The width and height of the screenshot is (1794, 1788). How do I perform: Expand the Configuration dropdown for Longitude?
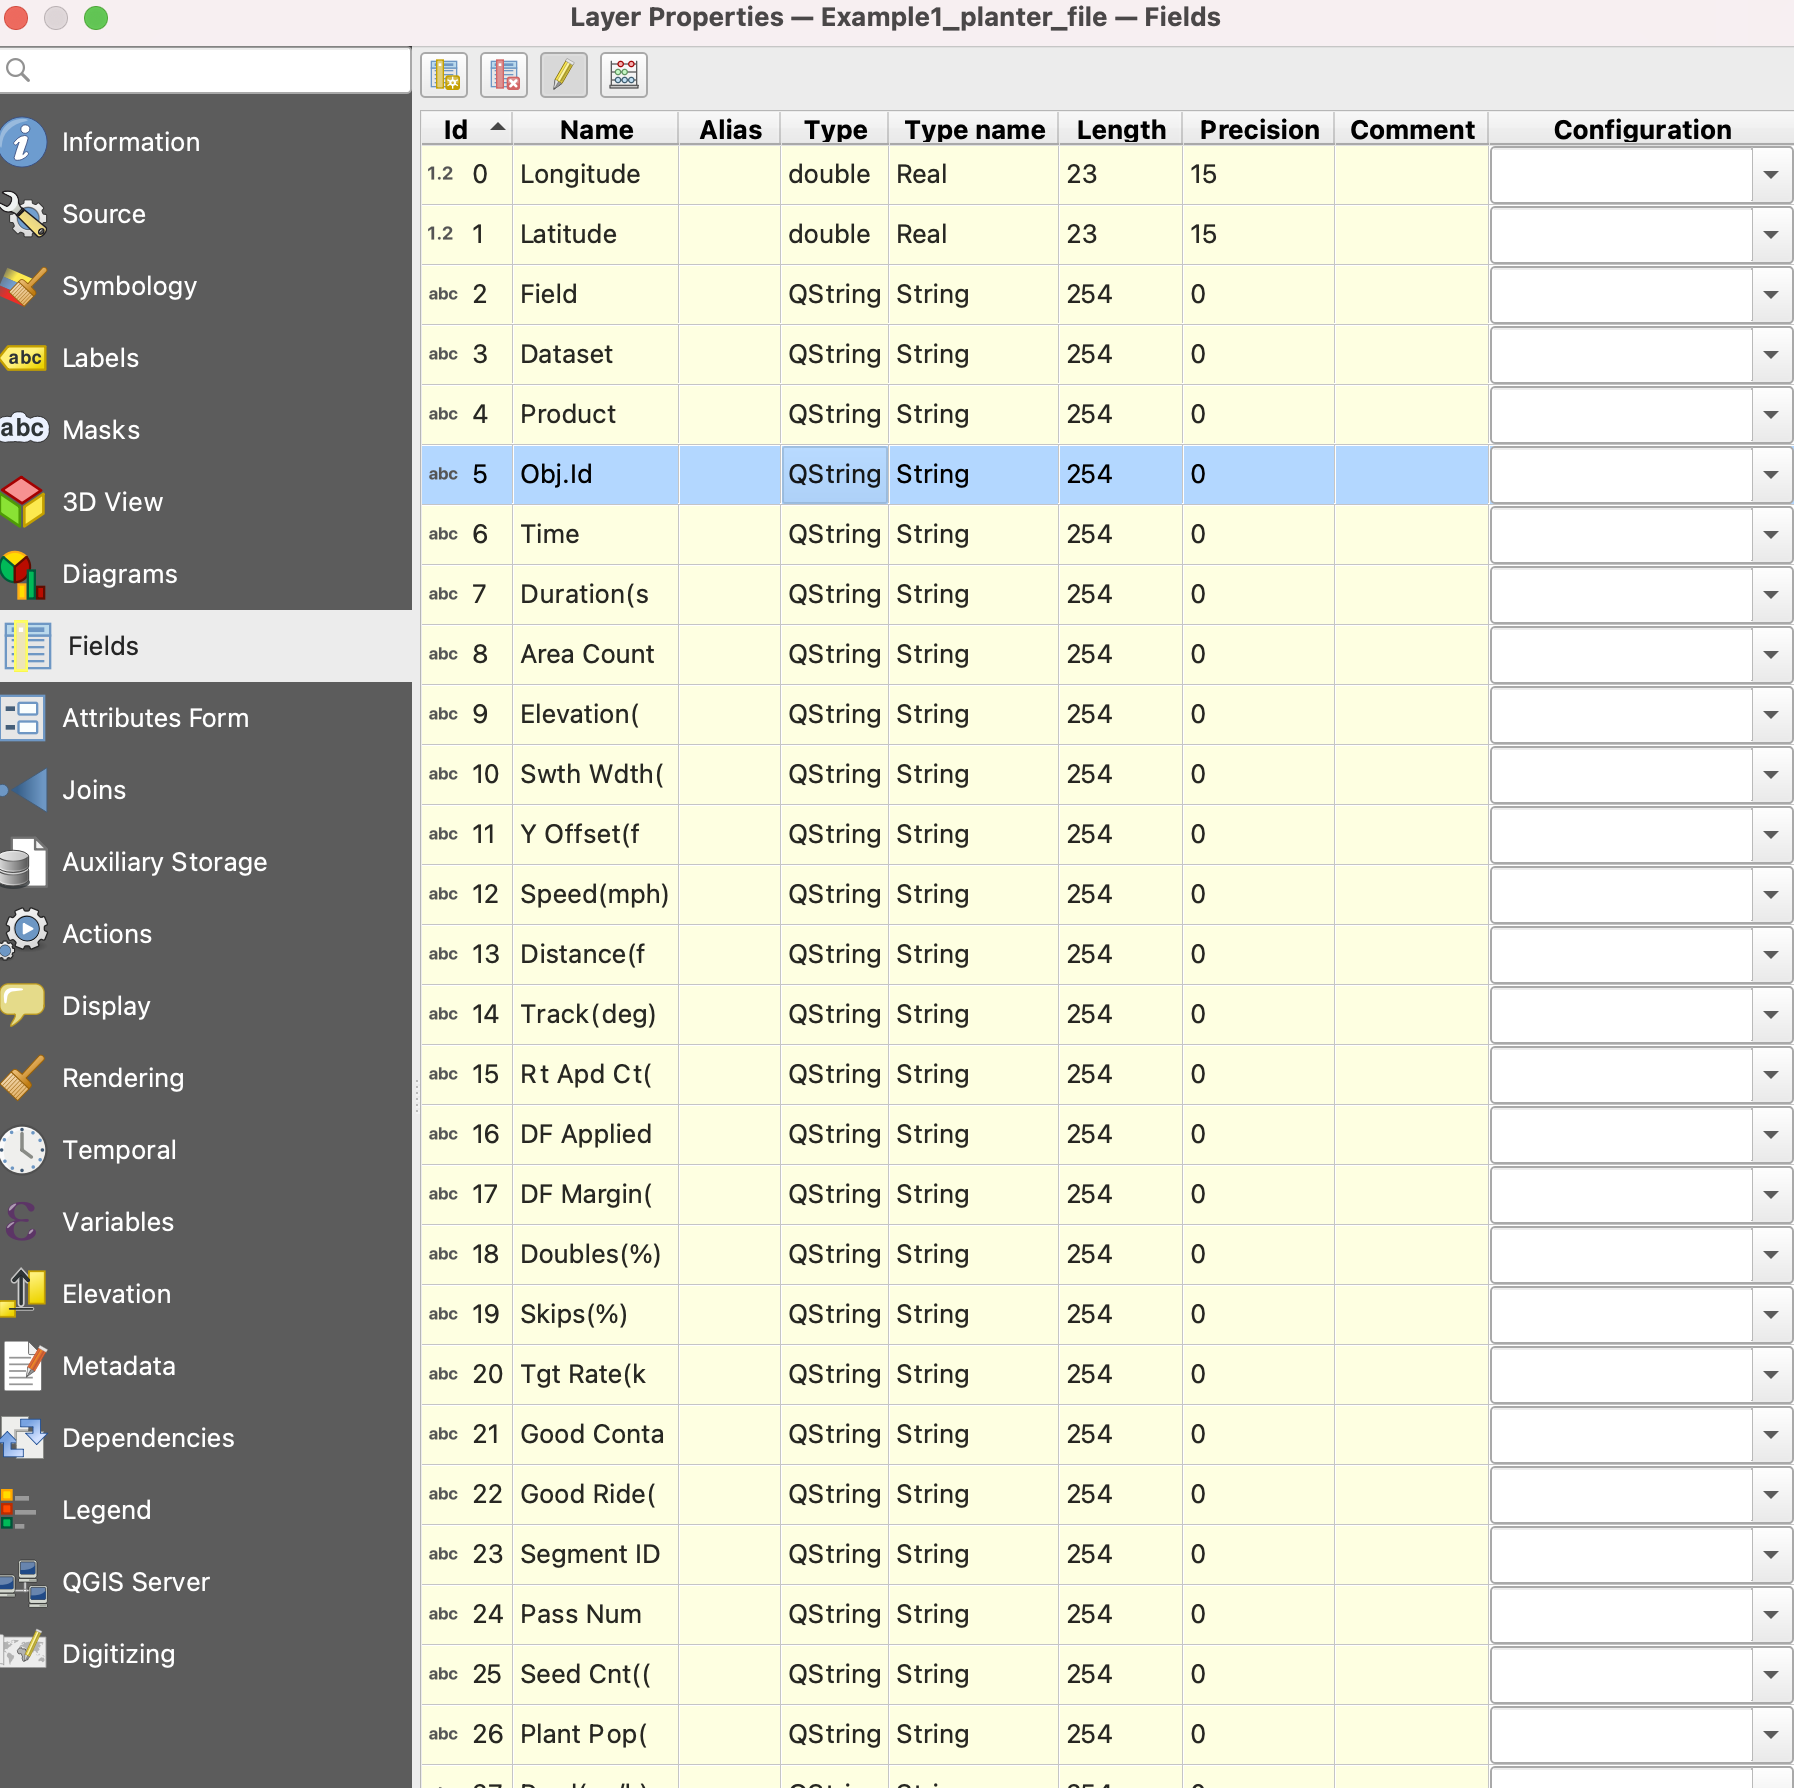pos(1770,175)
